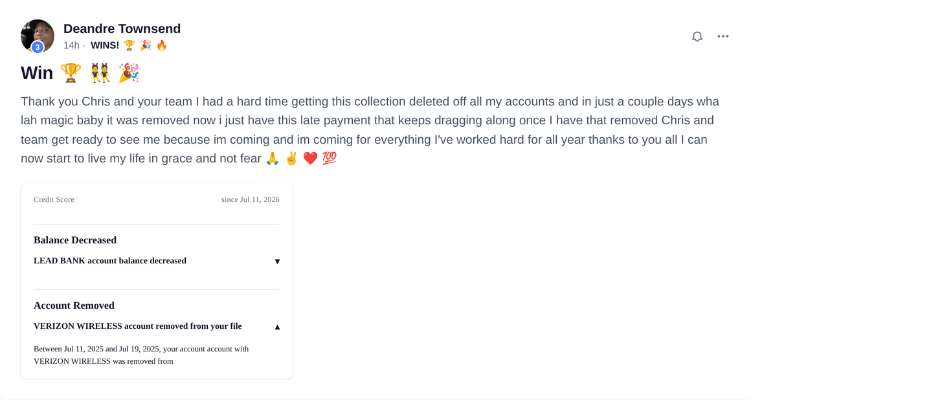This screenshot has height=400, width=927.
Task: Click the 14h post timestamp
Action: pyautogui.click(x=71, y=45)
